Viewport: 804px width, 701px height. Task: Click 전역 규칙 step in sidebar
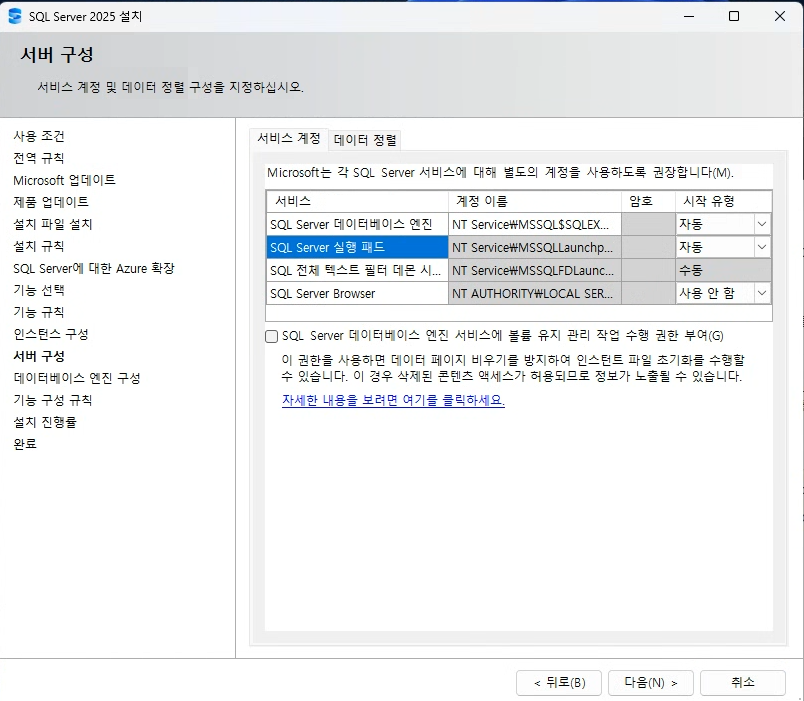point(39,158)
